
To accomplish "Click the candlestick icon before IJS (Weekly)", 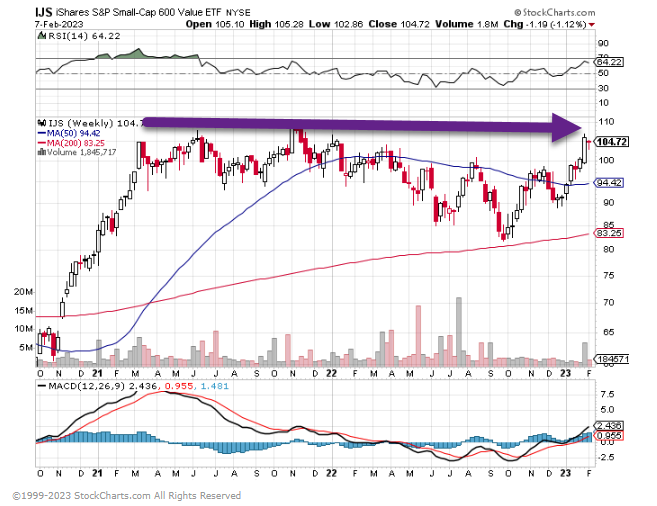I will pyautogui.click(x=41, y=123).
